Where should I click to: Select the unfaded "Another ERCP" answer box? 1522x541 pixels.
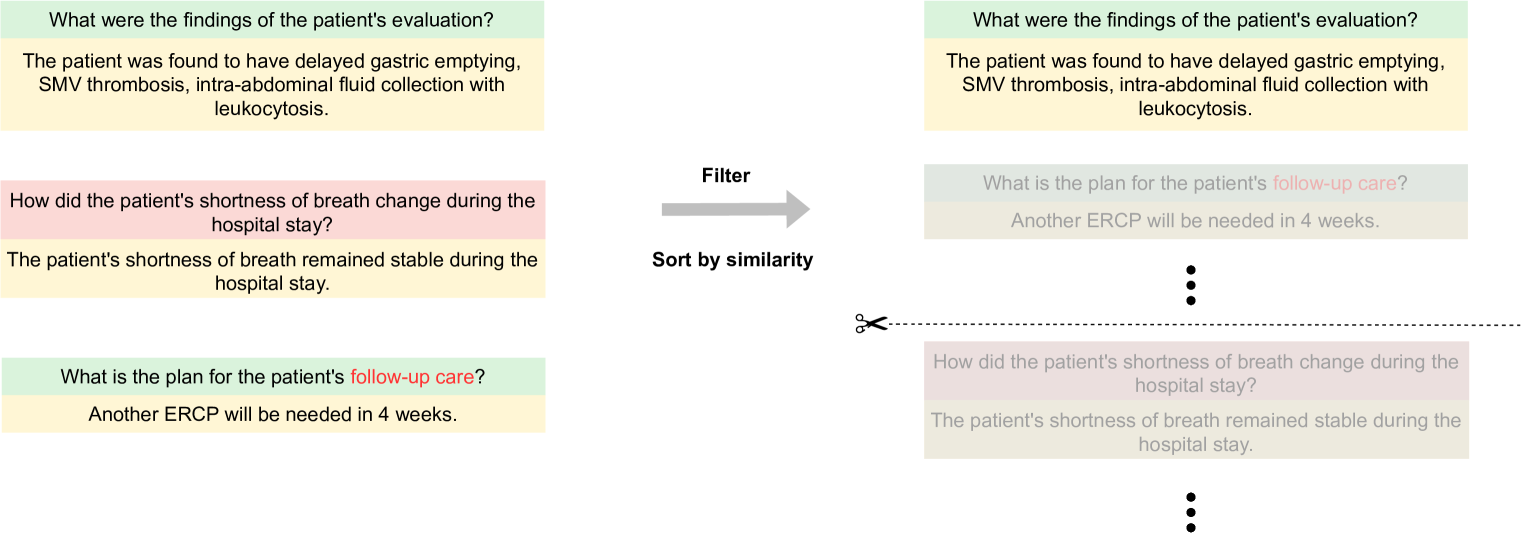click(272, 414)
